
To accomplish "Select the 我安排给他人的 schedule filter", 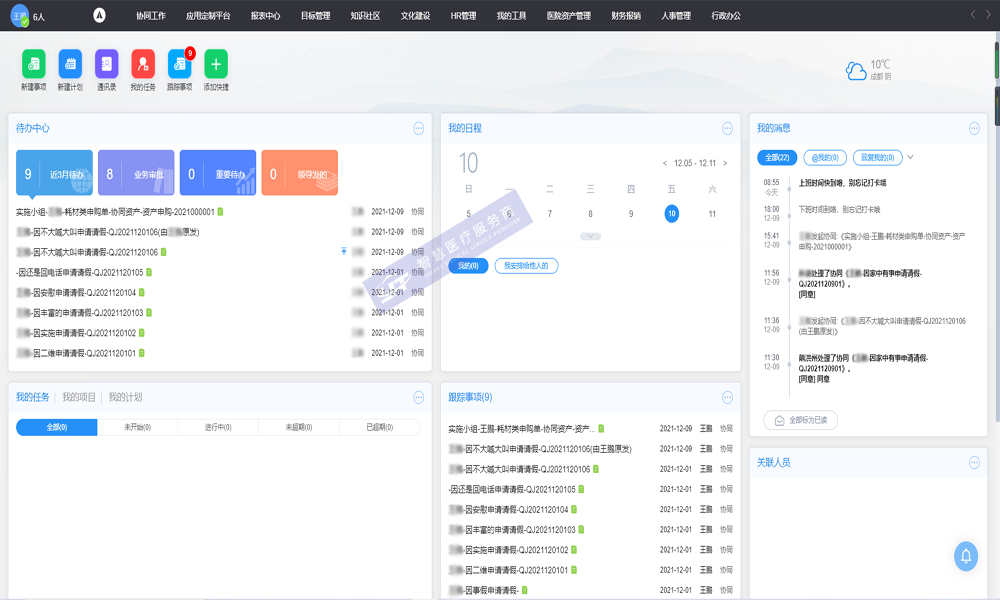I will pos(526,266).
